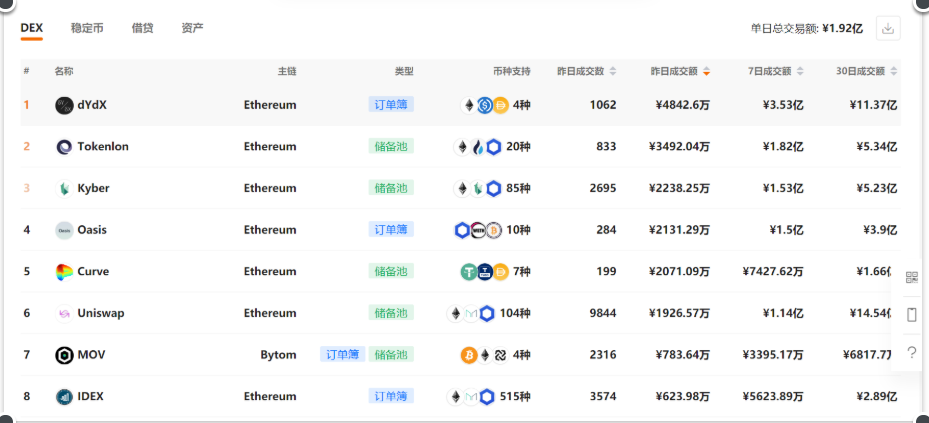Click the 515种 token count

click(x=515, y=396)
